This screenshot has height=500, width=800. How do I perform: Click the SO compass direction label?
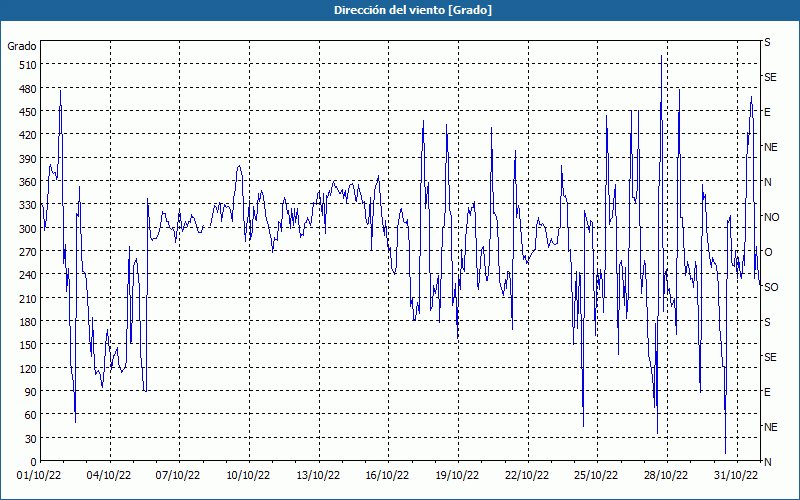click(771, 287)
